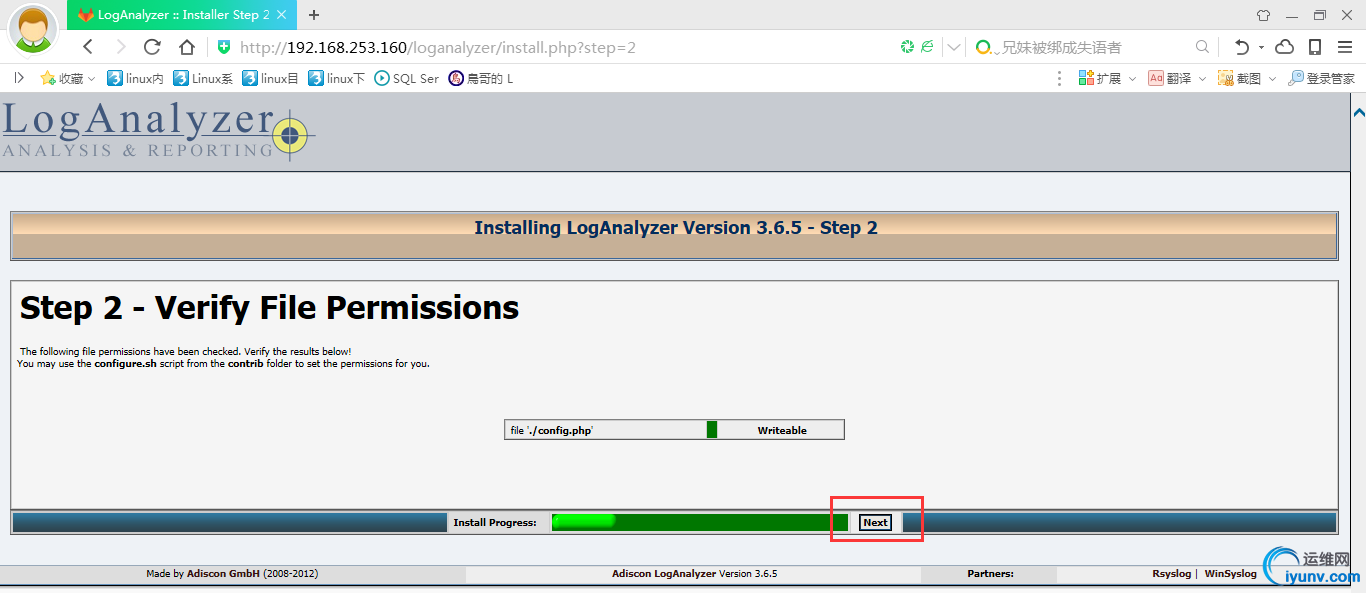Open the 'linux内' bookmark

(x=135, y=78)
